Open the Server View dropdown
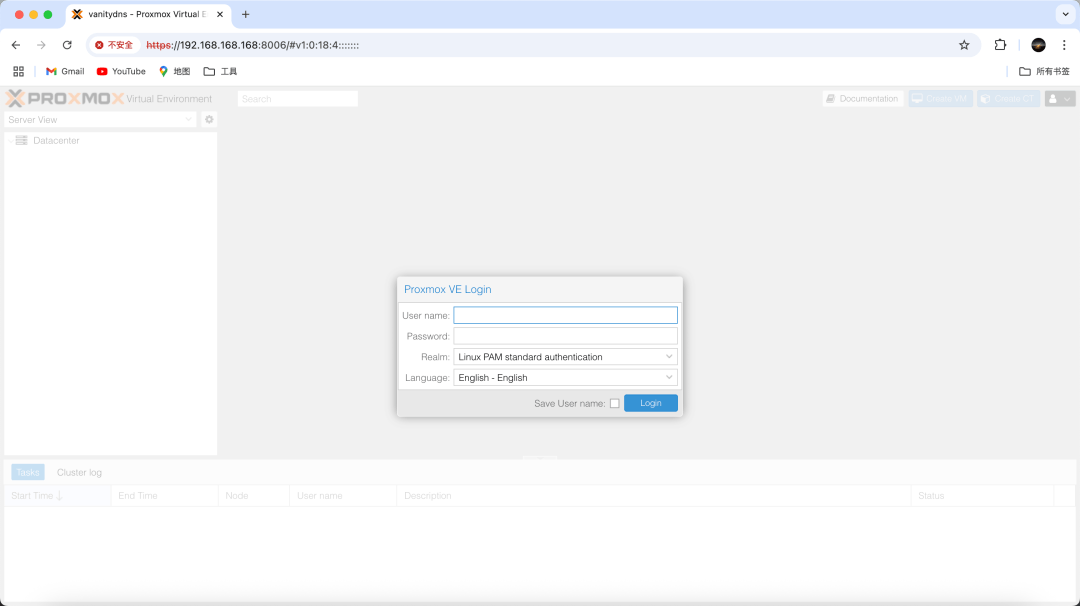The image size is (1080, 606). (x=101, y=119)
